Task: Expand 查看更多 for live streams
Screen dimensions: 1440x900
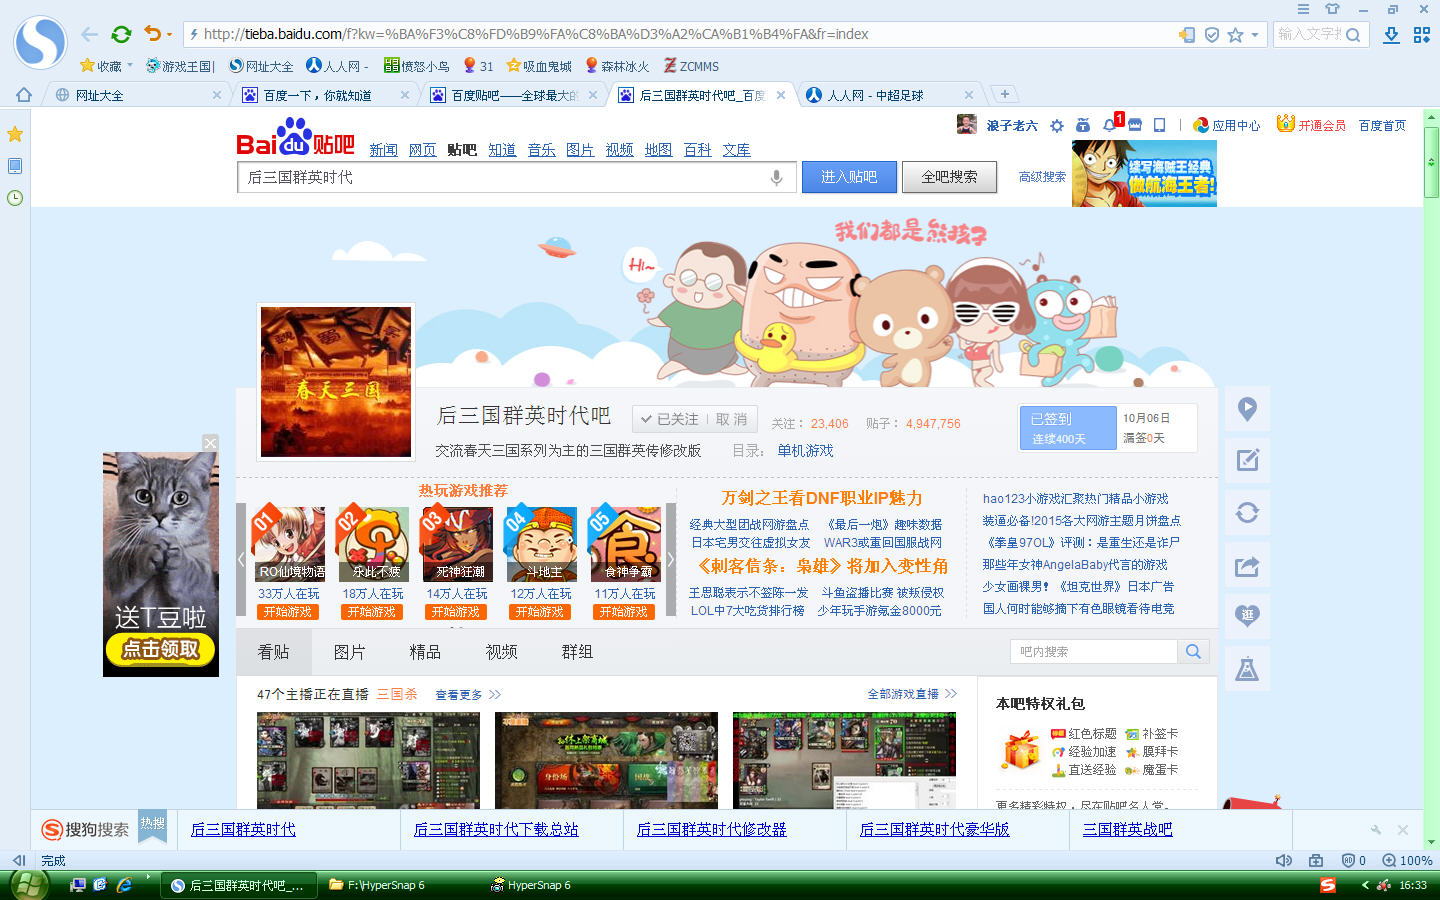Action: (468, 694)
